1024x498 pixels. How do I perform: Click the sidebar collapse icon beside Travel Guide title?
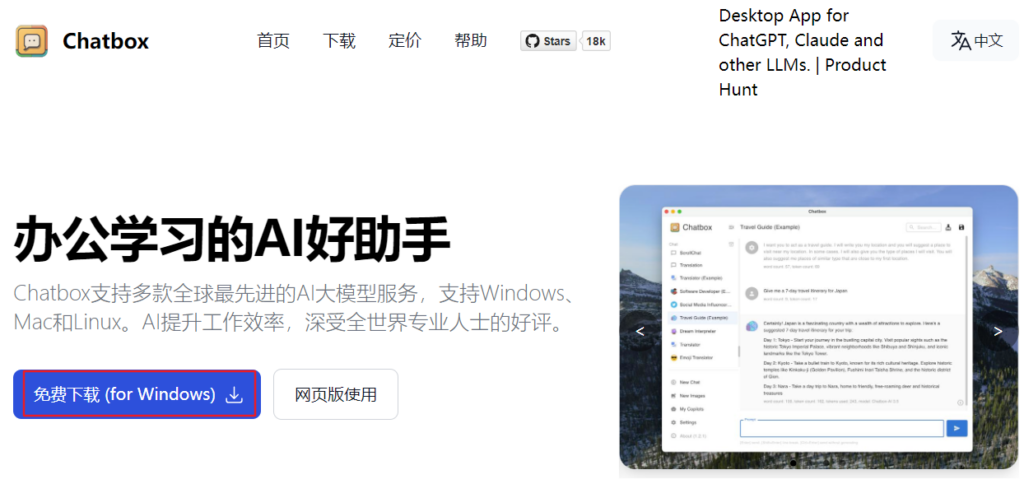(731, 227)
